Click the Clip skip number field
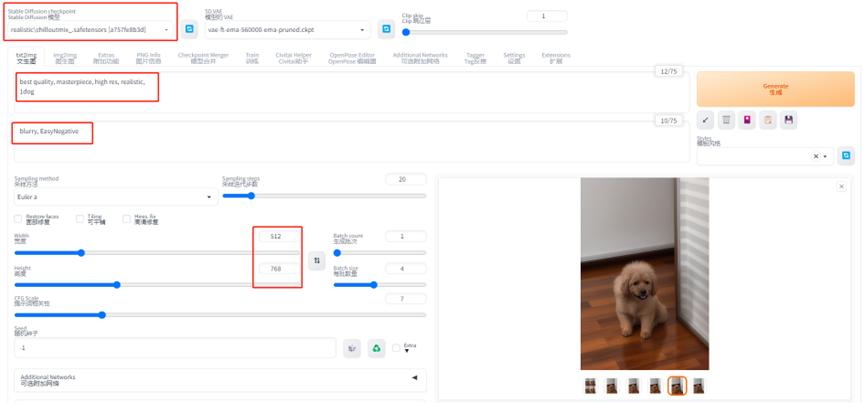Image resolution: width=865 pixels, height=403 pixels. 547,16
